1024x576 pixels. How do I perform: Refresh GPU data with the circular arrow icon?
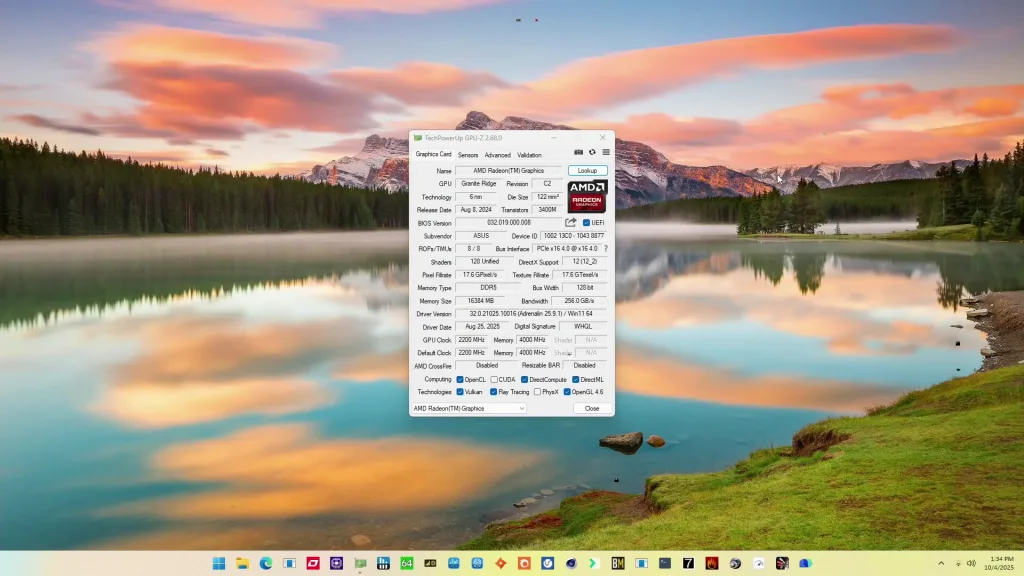click(592, 152)
